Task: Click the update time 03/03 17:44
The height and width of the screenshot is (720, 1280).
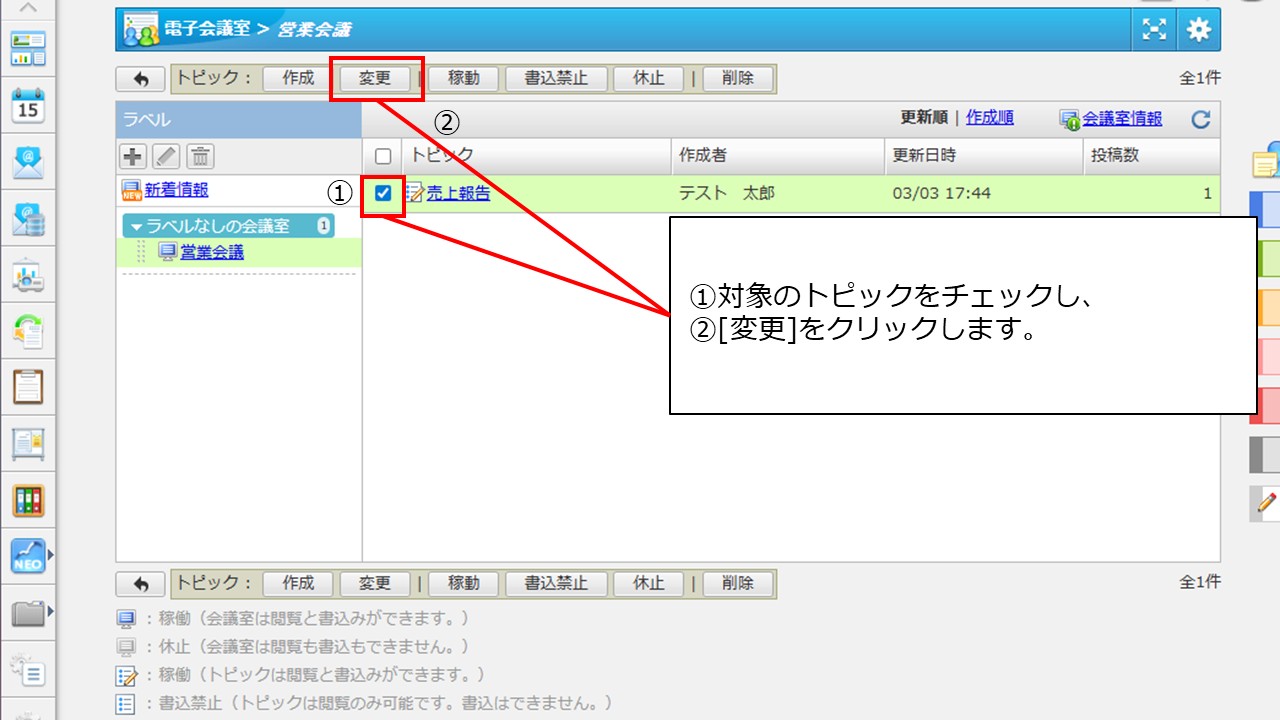Action: [x=942, y=194]
